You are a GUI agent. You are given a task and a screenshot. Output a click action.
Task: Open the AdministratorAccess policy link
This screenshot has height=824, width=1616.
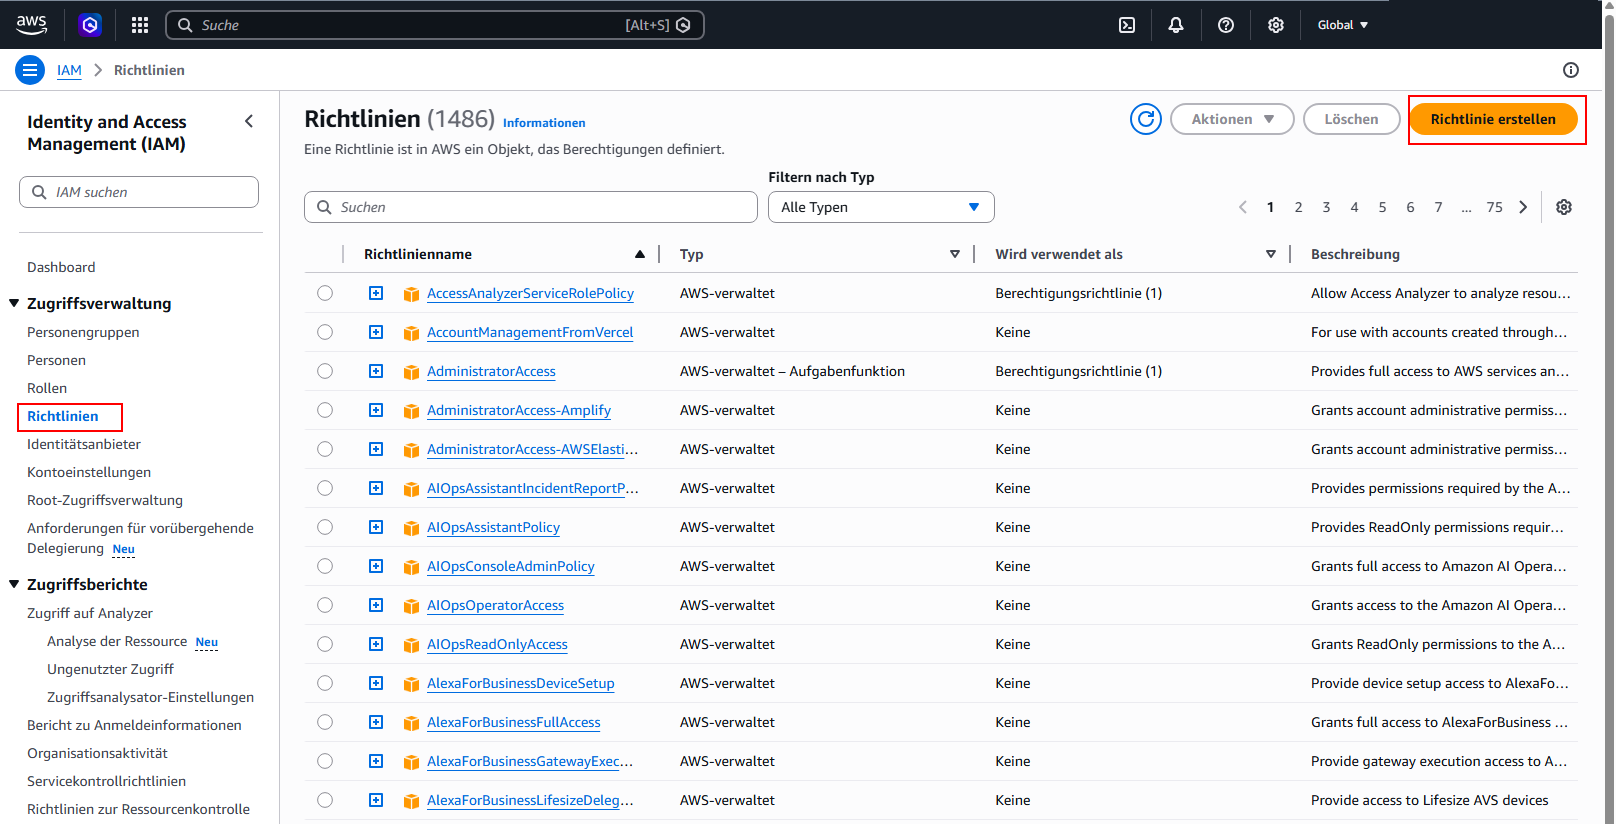click(491, 371)
